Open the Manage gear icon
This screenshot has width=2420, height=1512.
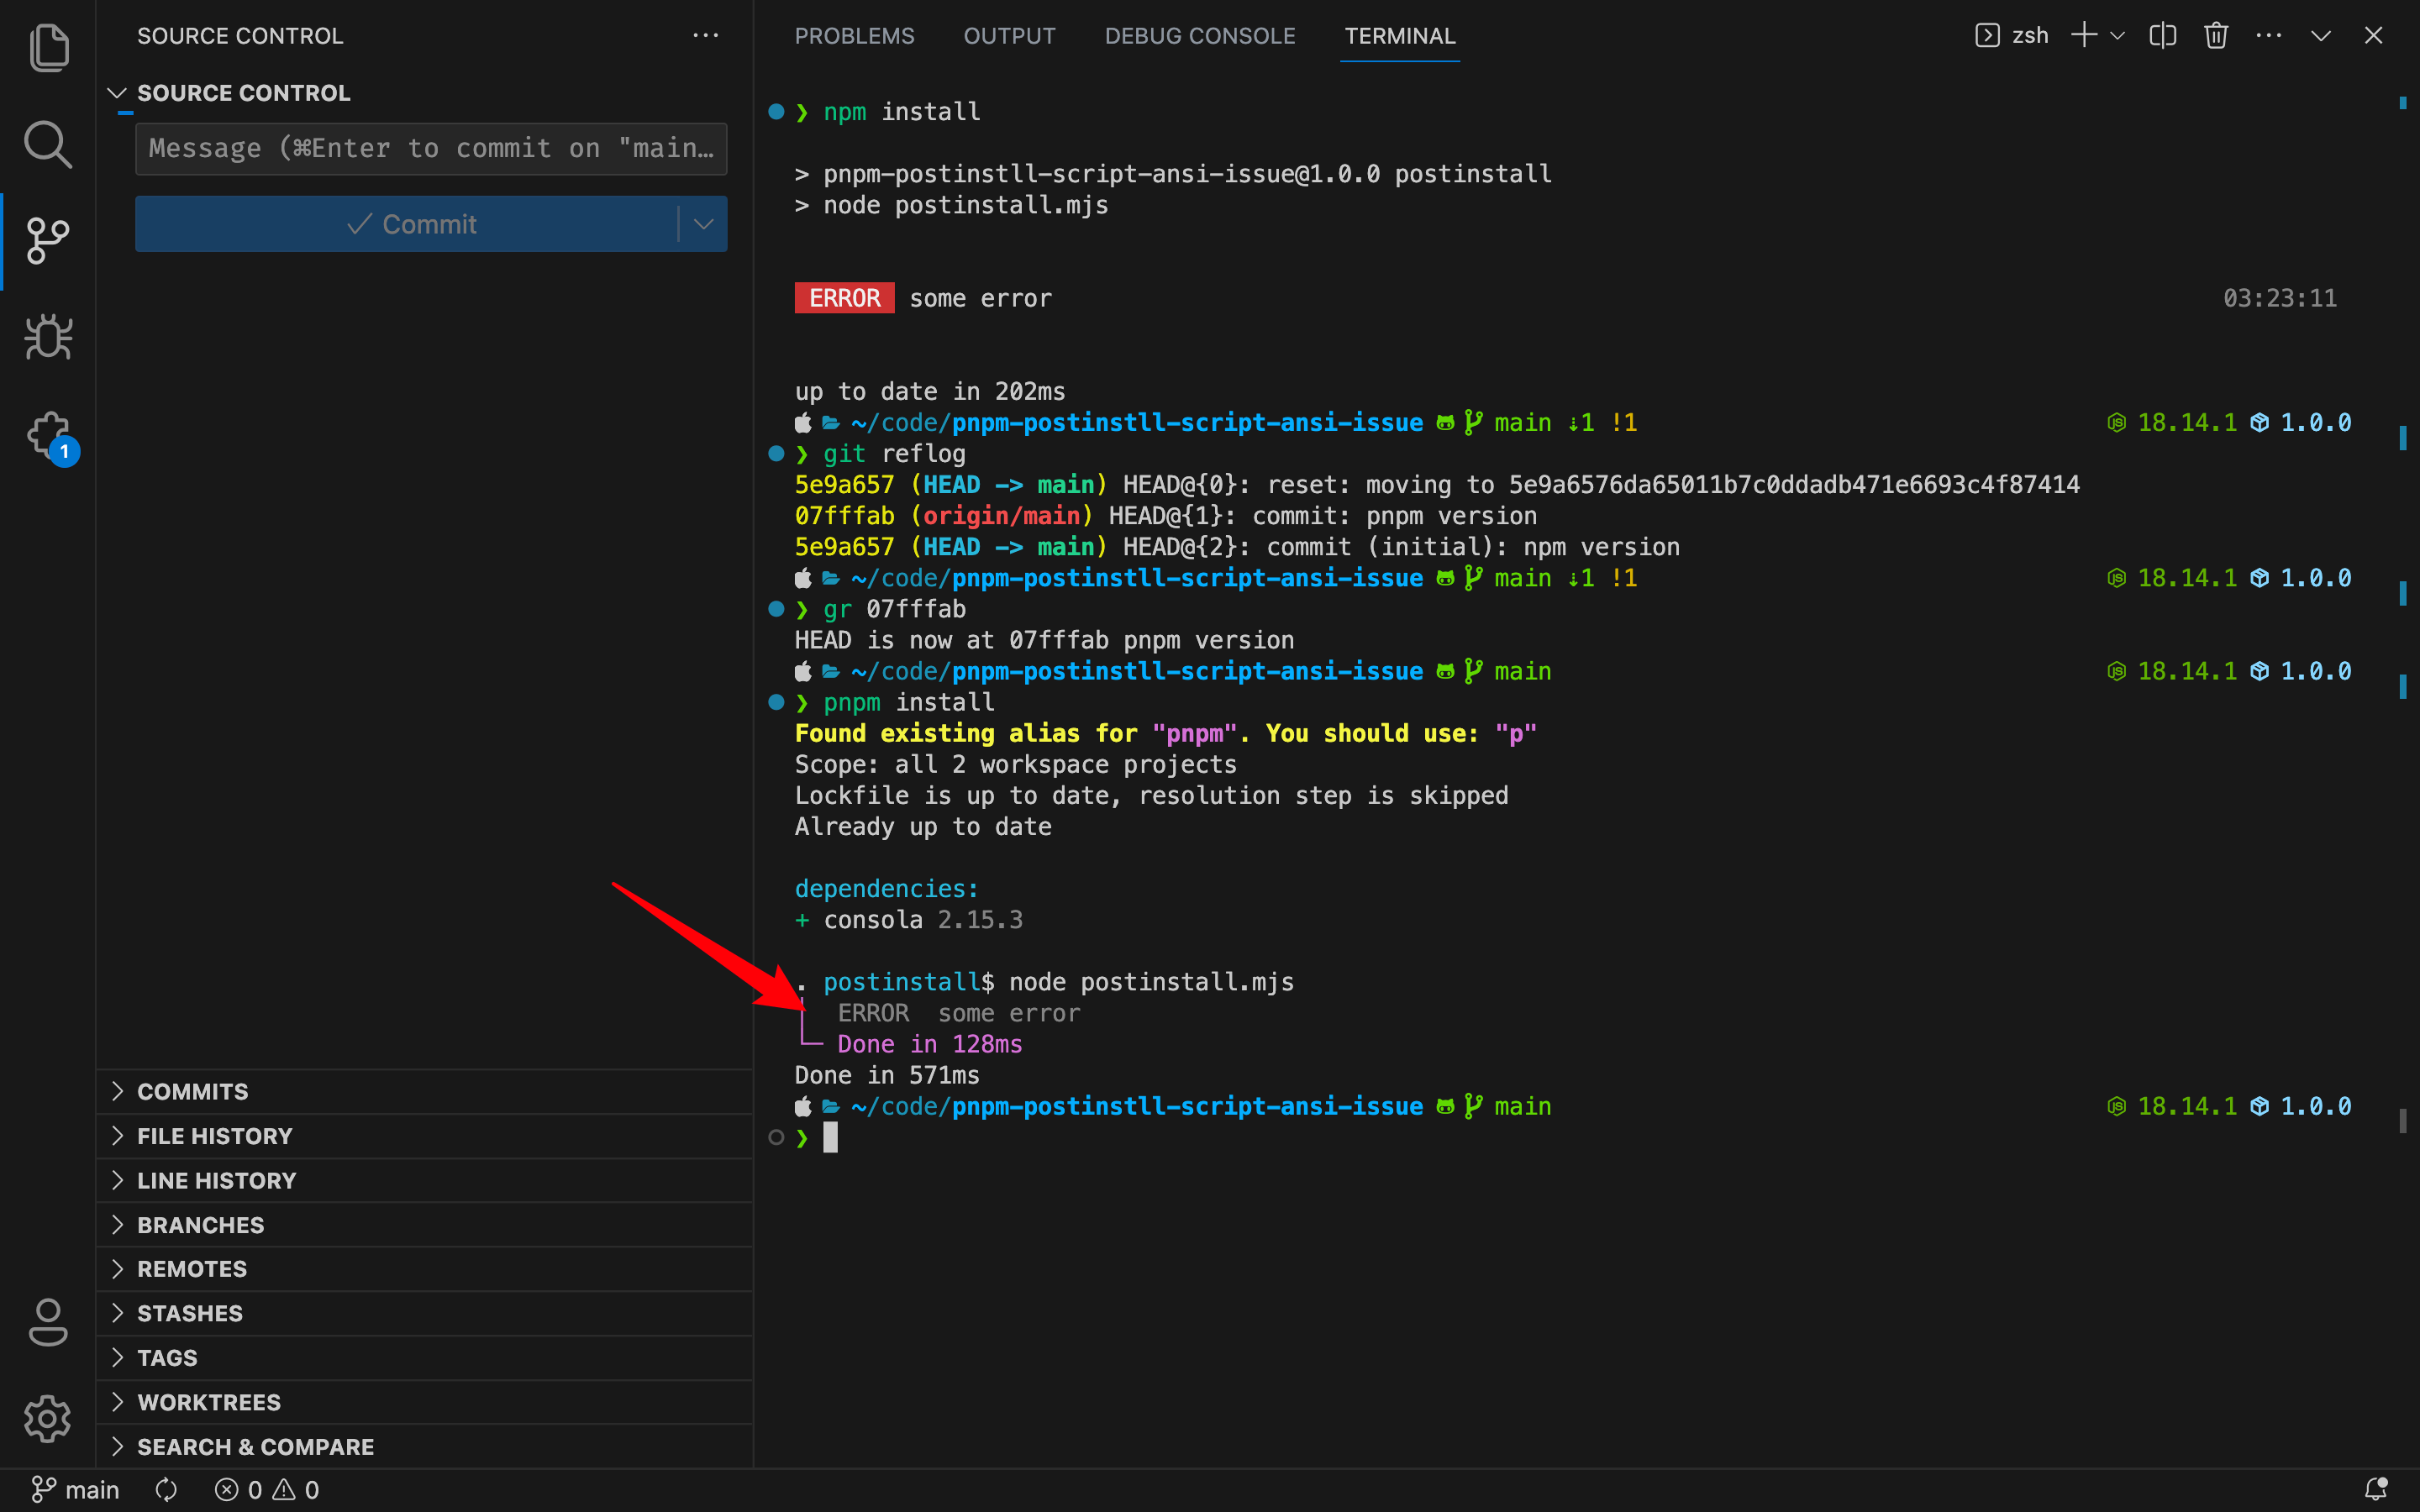point(48,1418)
